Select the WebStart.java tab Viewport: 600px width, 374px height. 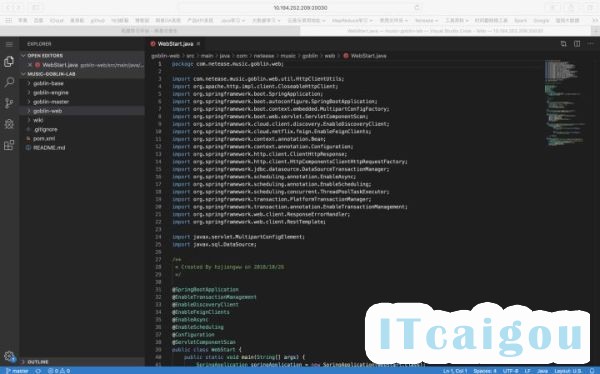(176, 44)
